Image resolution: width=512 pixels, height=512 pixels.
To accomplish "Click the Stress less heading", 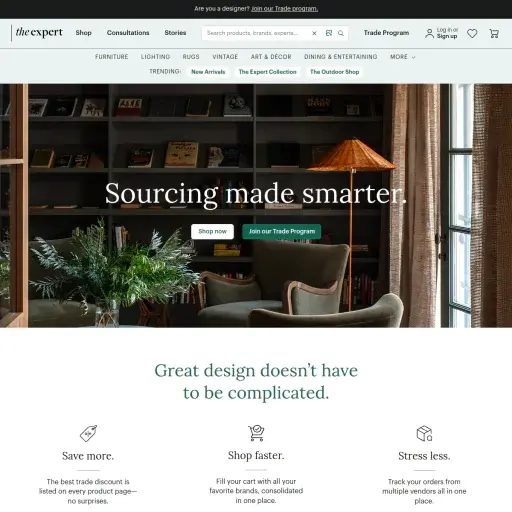I will coord(424,456).
